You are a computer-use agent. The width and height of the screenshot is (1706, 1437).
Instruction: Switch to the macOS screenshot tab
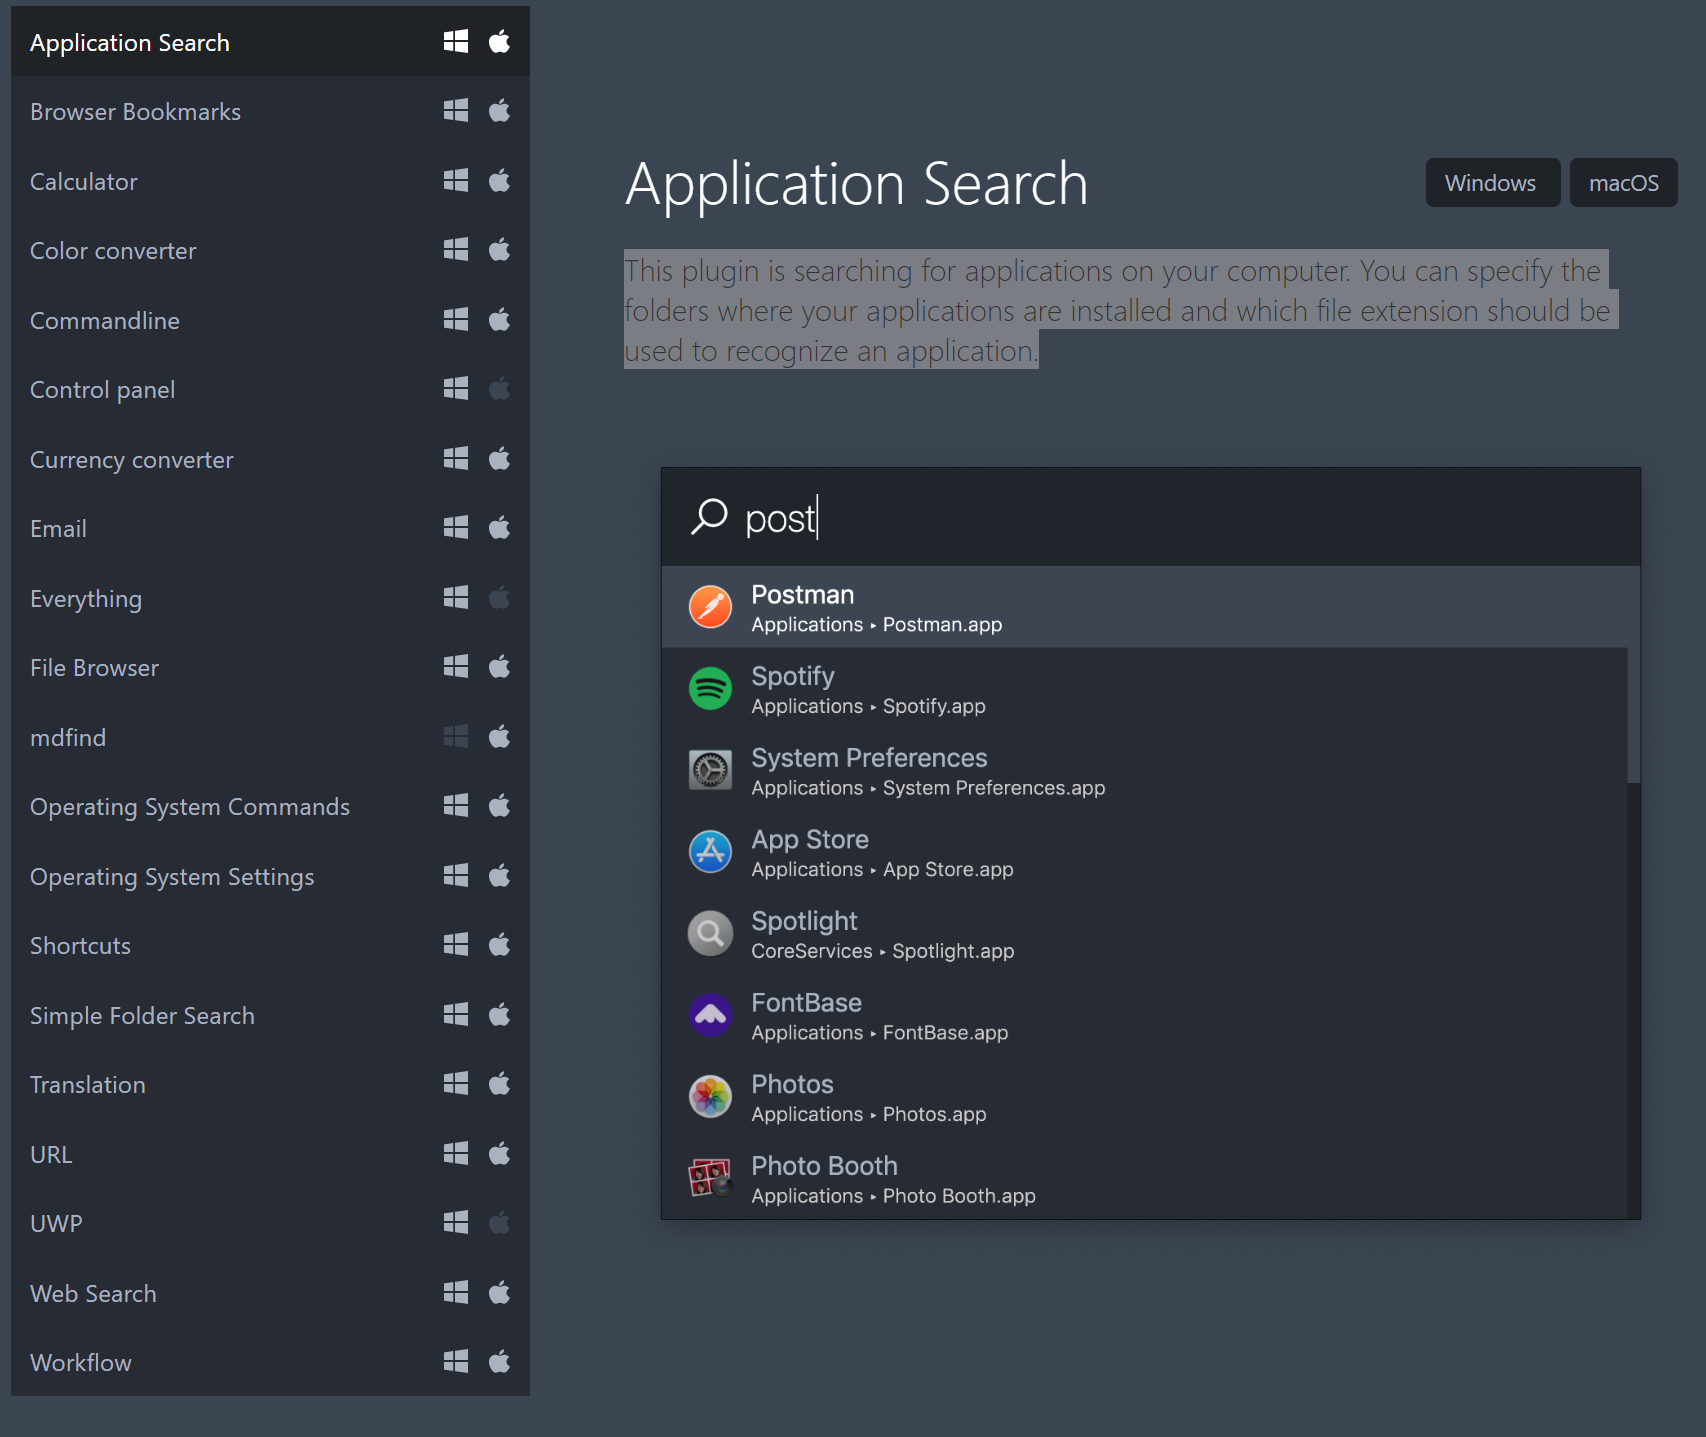tap(1623, 183)
